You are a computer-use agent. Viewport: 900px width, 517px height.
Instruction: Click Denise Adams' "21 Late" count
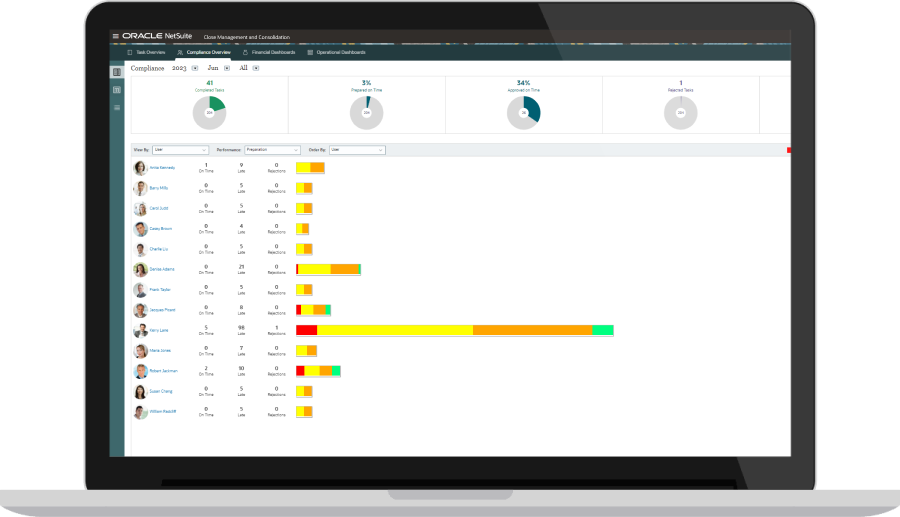pos(241,269)
